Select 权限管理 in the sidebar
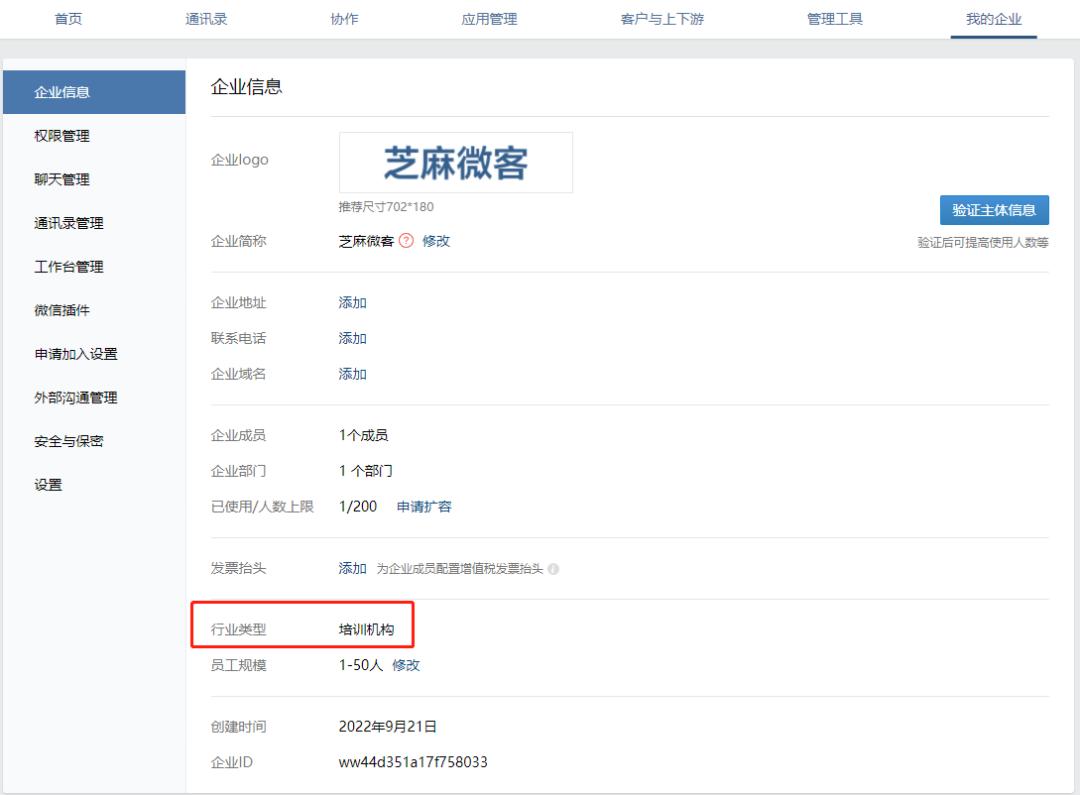Image resolution: width=1080 pixels, height=795 pixels. [62, 136]
